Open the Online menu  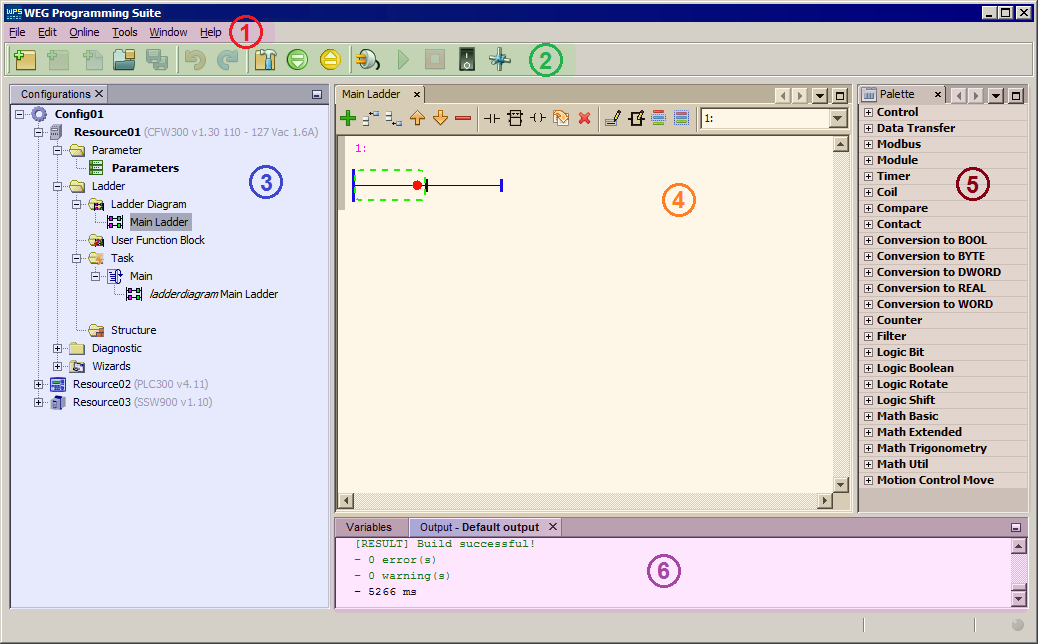pos(83,32)
